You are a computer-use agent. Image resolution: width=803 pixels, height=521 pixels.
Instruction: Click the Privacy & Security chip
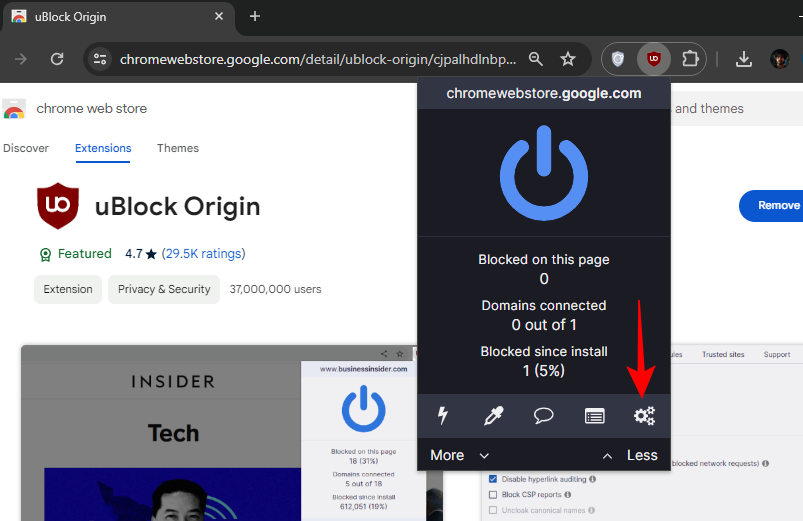click(x=164, y=289)
